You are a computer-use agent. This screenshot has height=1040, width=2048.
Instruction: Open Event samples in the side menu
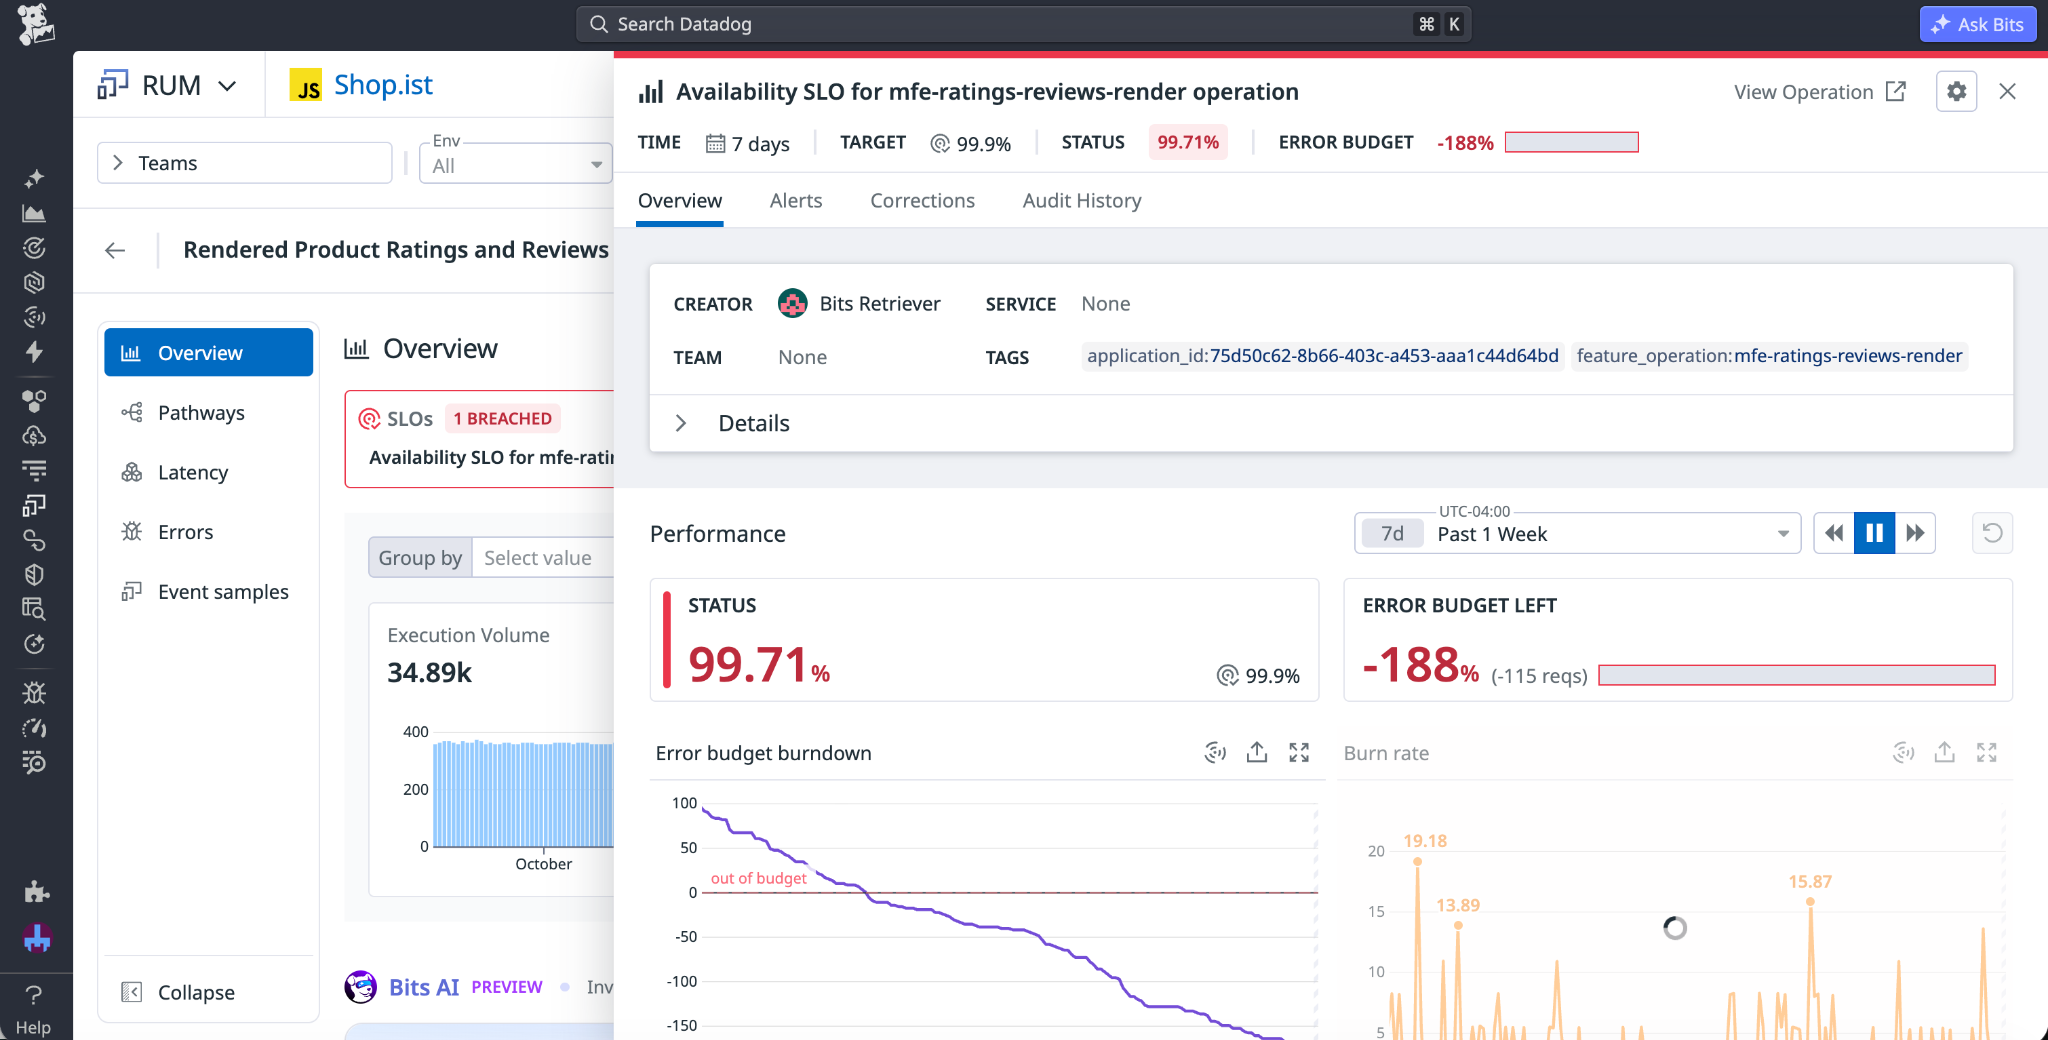coord(208,592)
